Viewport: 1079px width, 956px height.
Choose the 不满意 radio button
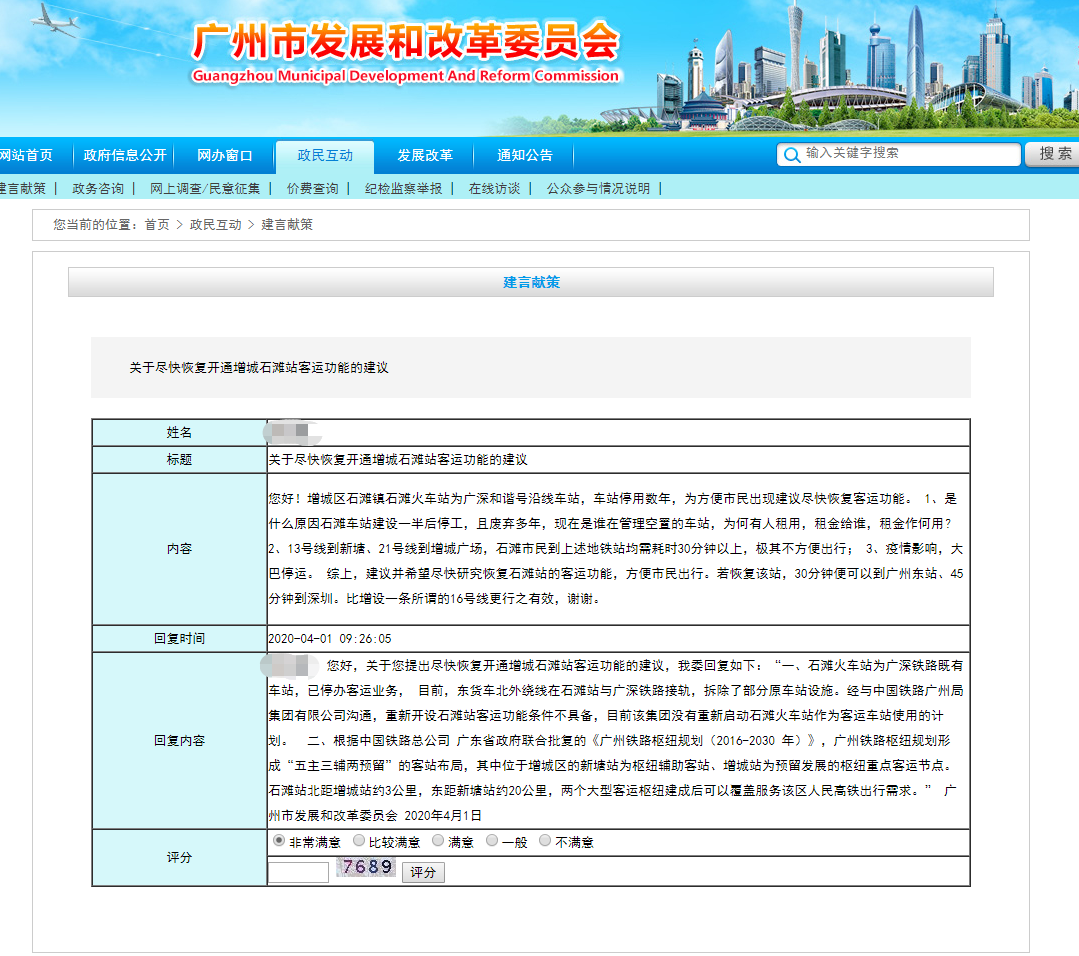click(545, 841)
